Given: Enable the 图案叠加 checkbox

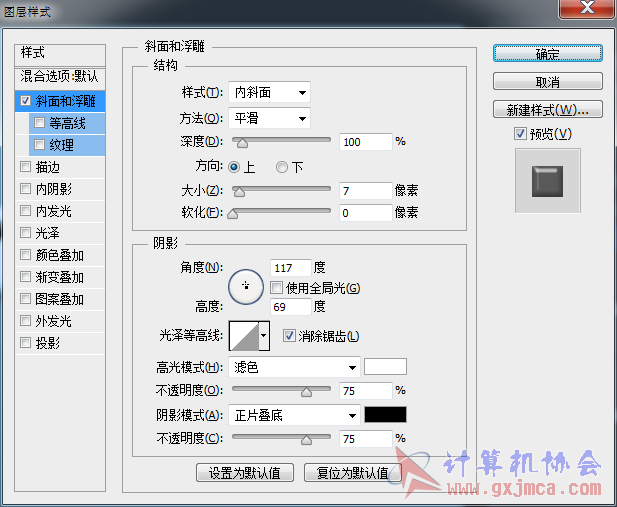Looking at the screenshot, I should pyautogui.click(x=26, y=299).
